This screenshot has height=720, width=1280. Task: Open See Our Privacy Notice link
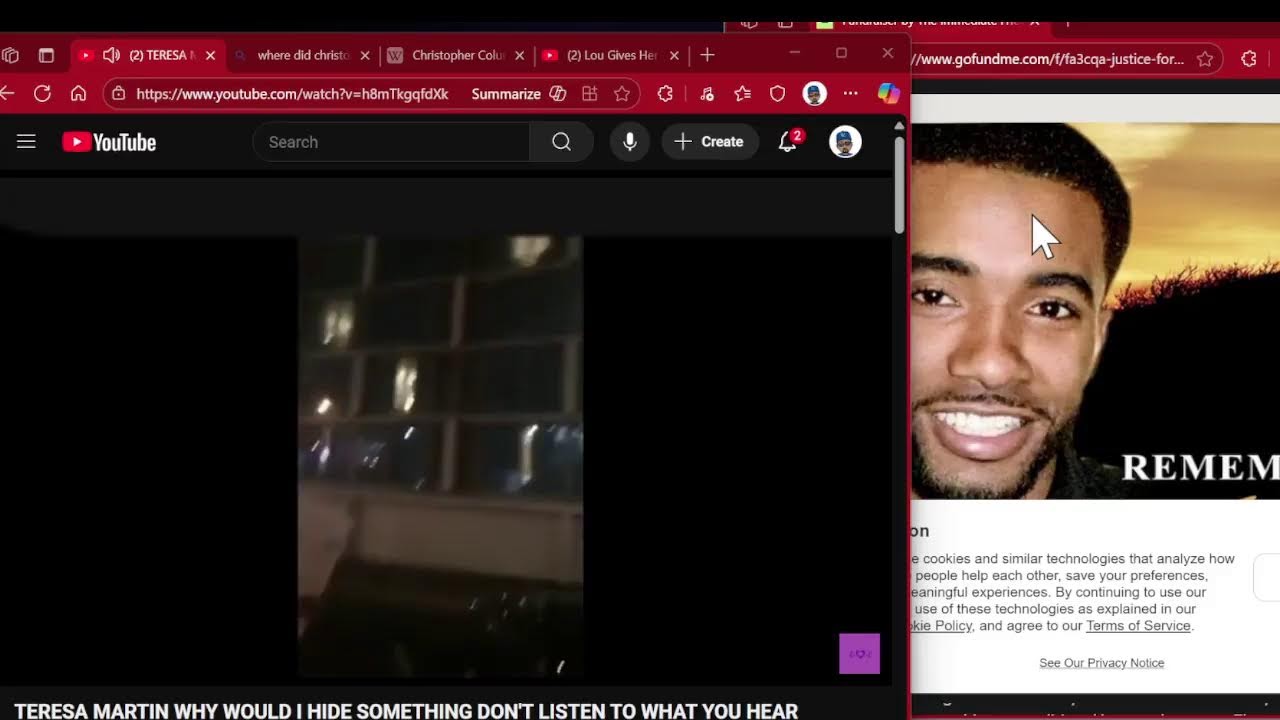(x=1101, y=663)
